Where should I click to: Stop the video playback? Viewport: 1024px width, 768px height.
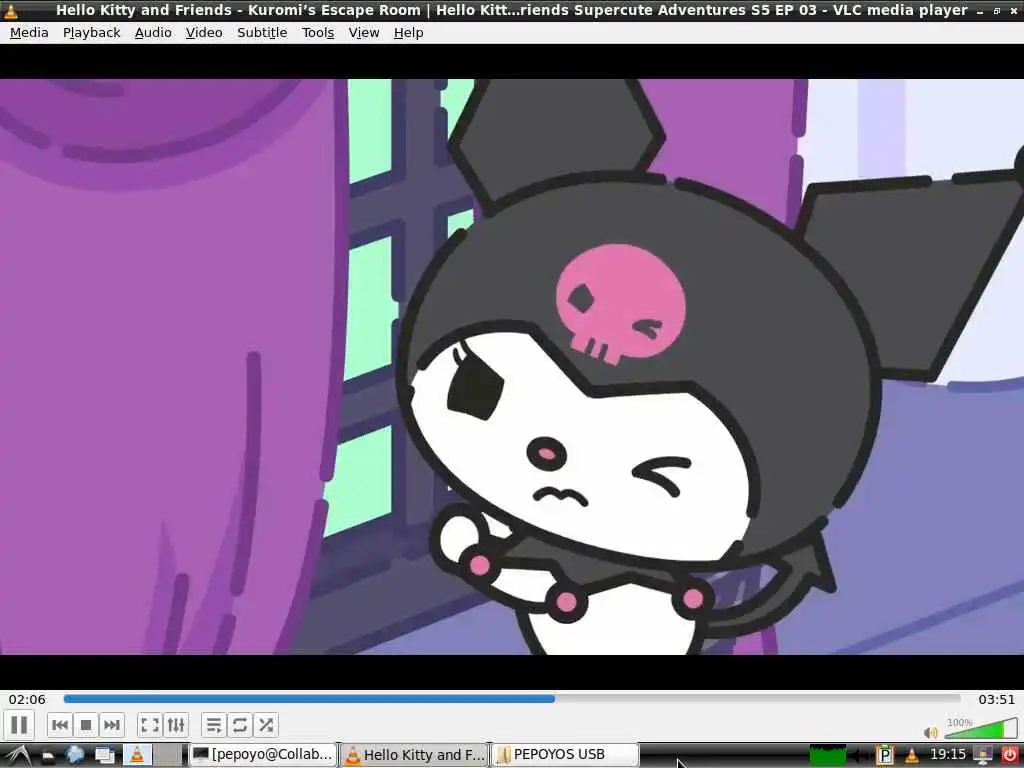point(86,725)
